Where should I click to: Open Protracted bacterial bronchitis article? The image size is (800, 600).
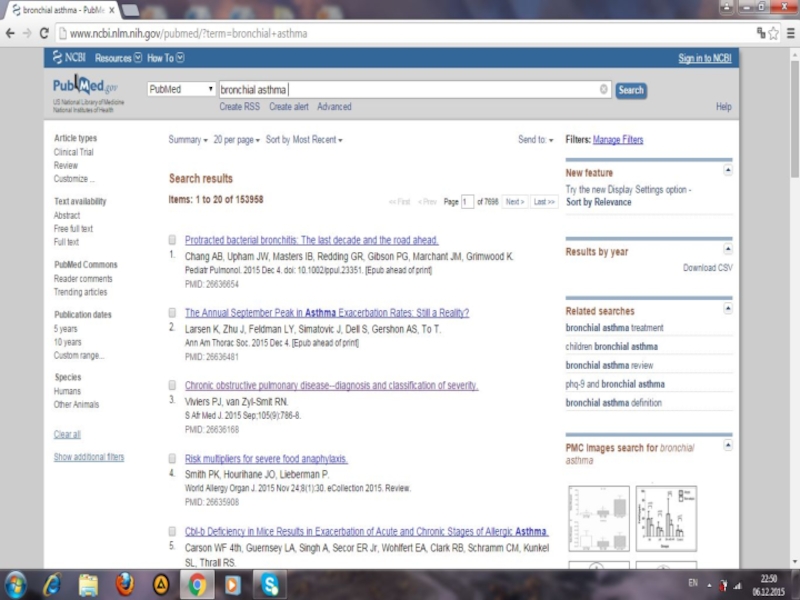pos(312,240)
